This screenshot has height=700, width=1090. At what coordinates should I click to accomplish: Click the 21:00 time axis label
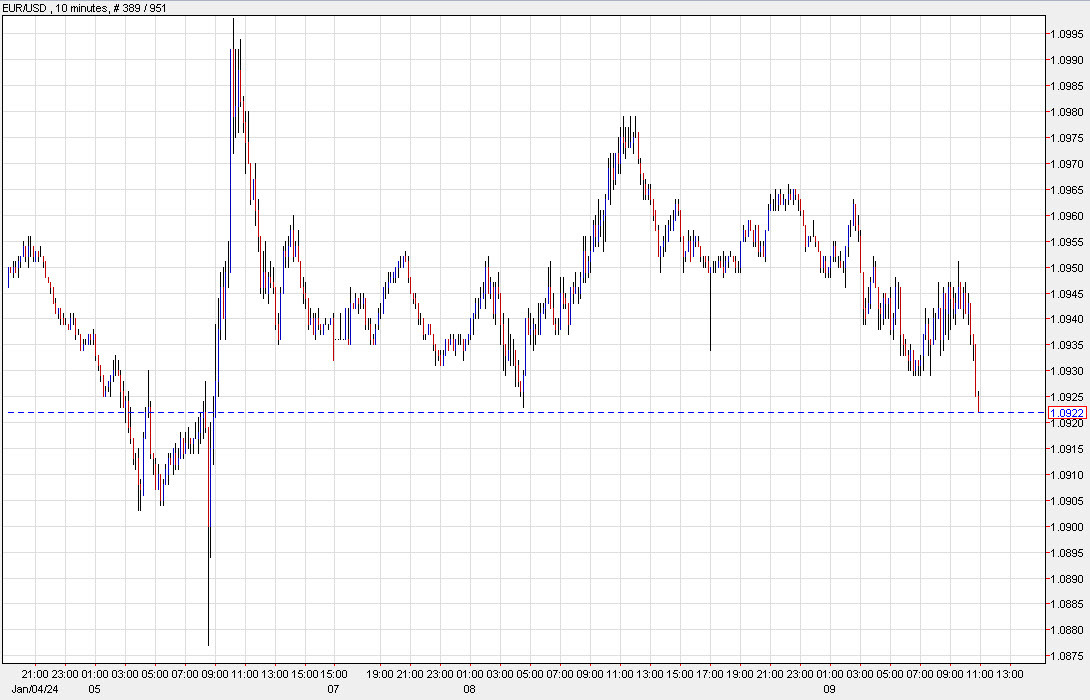[x=35, y=675]
